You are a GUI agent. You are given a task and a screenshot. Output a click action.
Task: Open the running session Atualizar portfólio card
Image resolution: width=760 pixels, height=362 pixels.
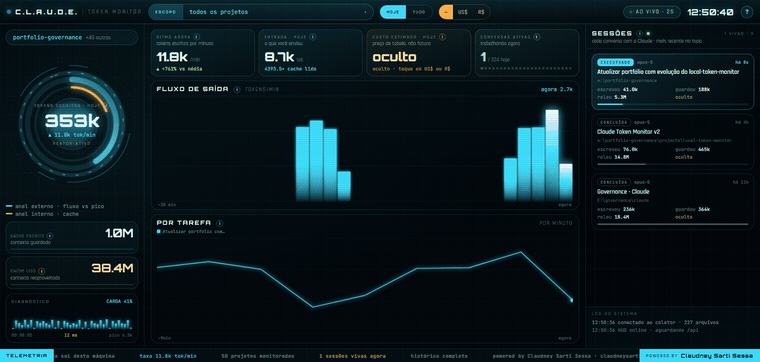click(673, 81)
